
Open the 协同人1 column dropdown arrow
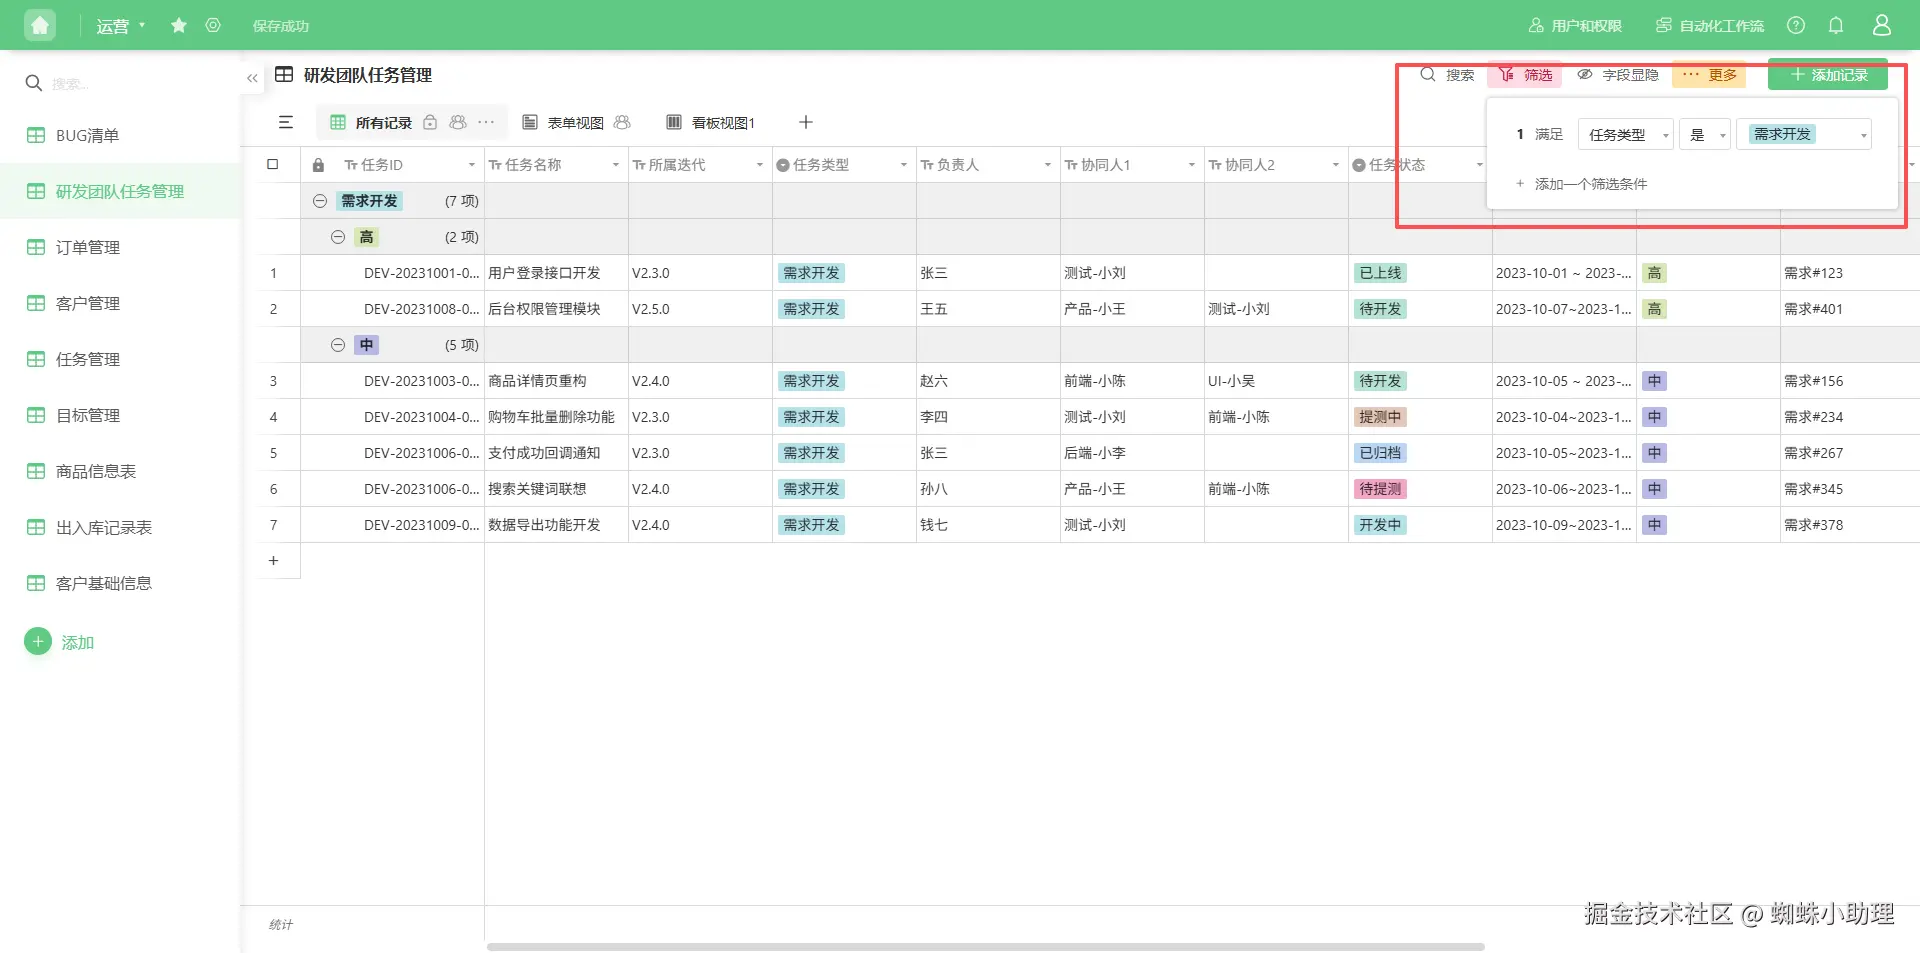click(x=1192, y=165)
